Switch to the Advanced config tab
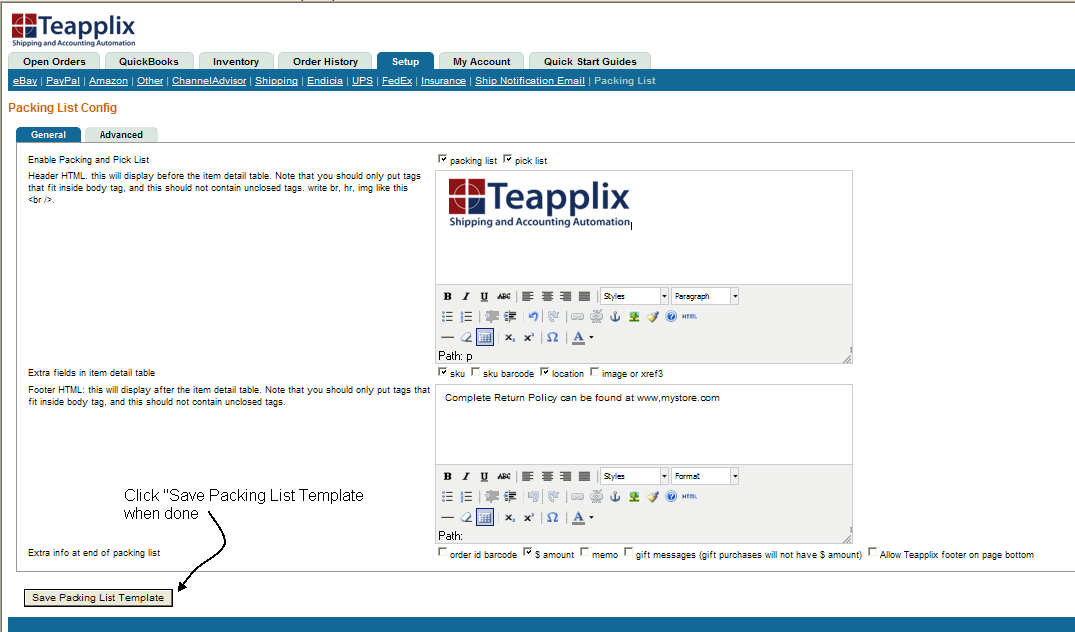 pyautogui.click(x=121, y=135)
